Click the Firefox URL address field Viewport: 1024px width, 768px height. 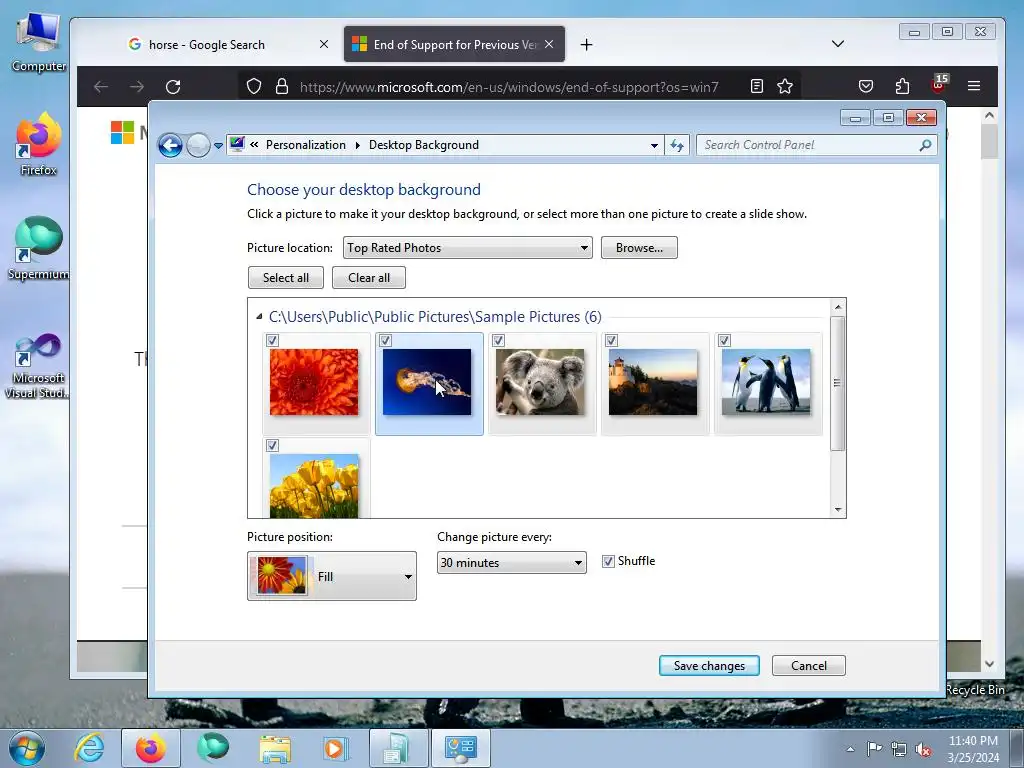509,87
